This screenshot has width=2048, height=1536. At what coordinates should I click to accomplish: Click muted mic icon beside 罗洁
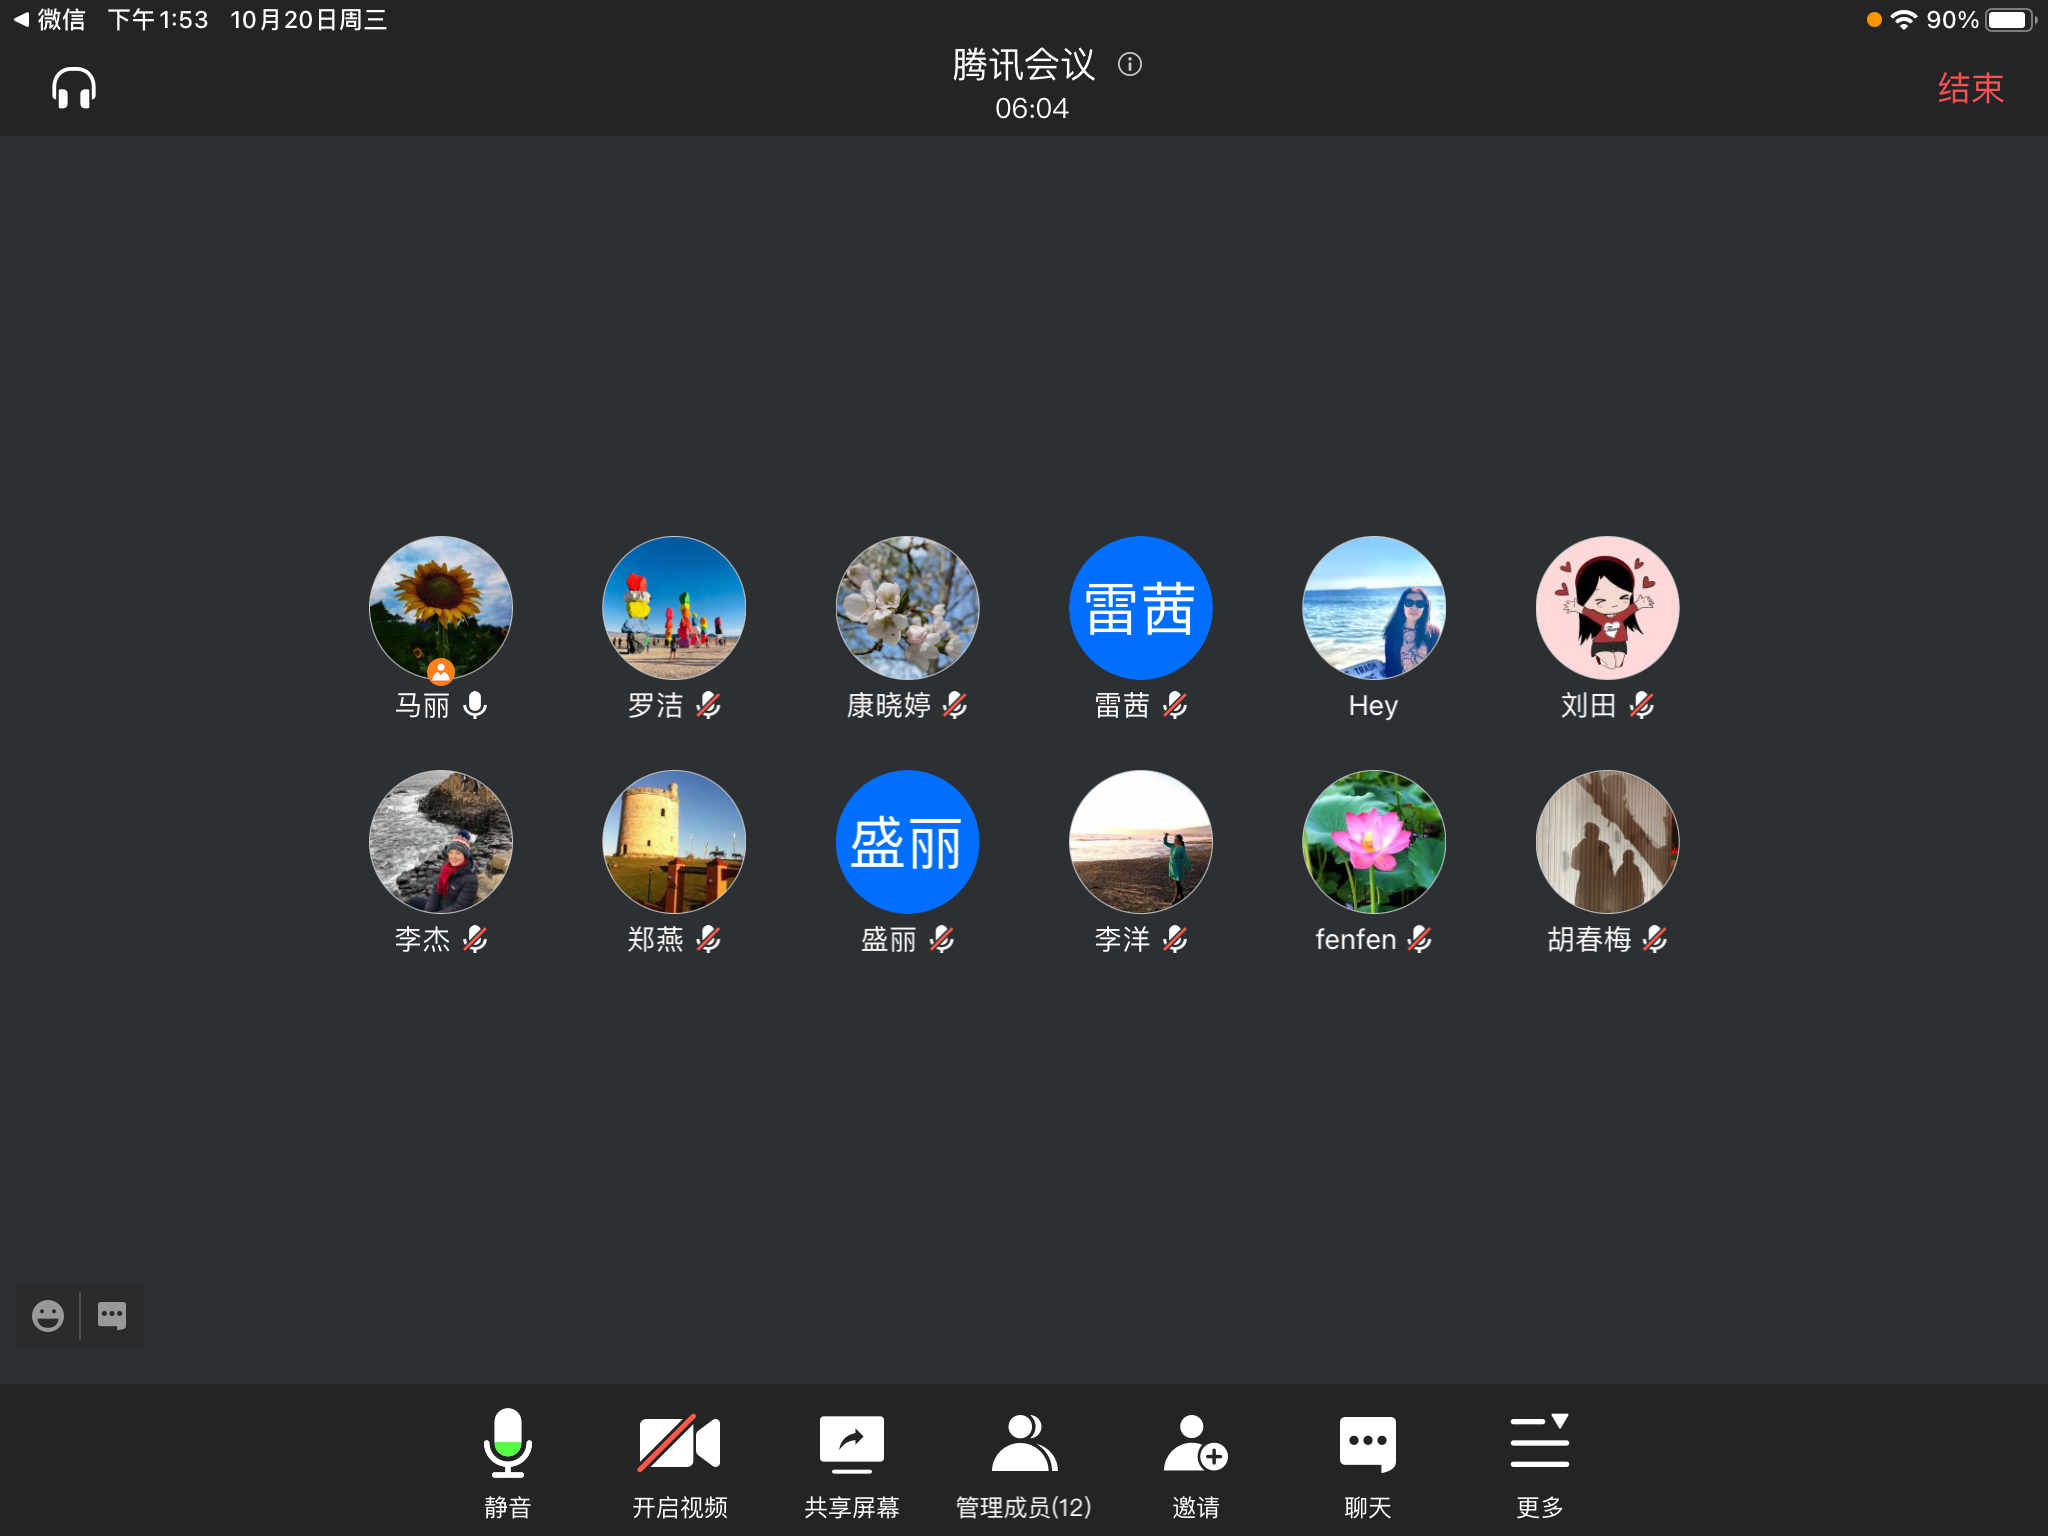pyautogui.click(x=709, y=705)
